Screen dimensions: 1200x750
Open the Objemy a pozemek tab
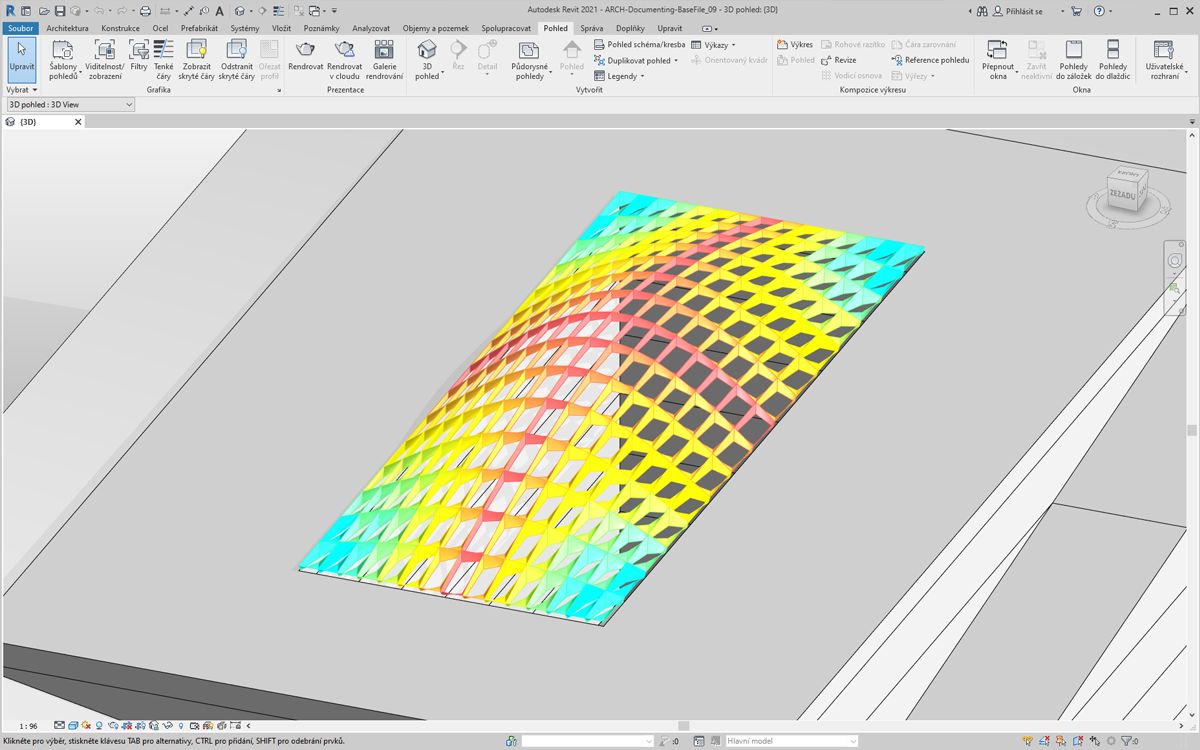(436, 28)
